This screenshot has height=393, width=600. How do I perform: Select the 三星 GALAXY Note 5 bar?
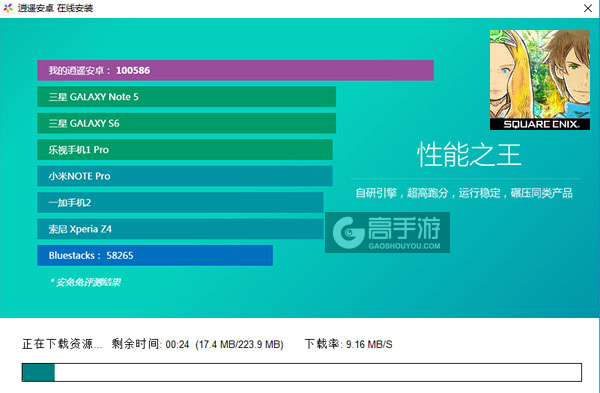click(186, 97)
